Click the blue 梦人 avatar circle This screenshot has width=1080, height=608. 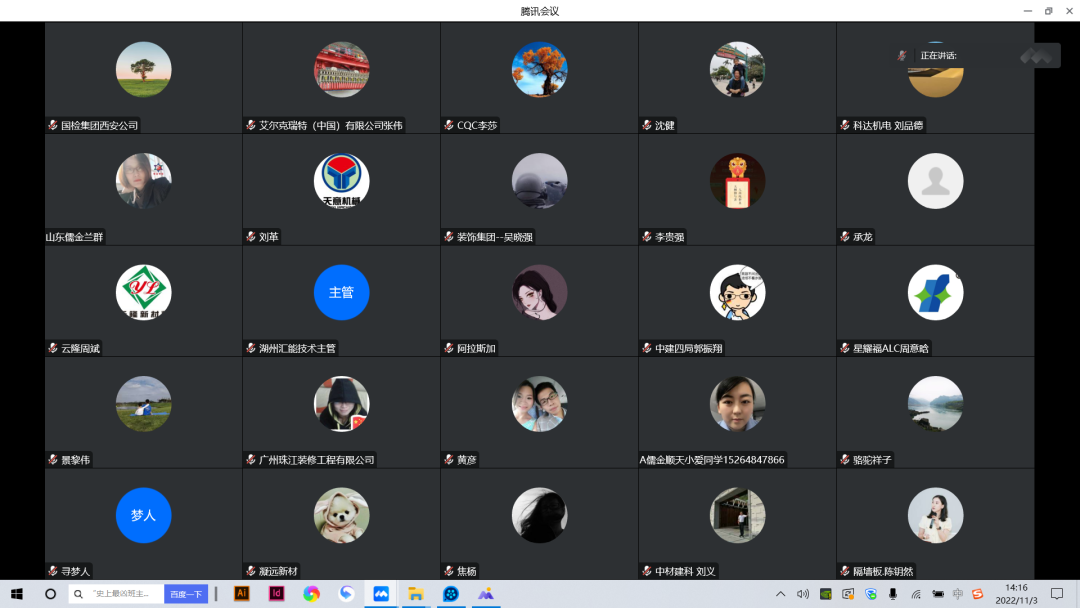pos(143,516)
